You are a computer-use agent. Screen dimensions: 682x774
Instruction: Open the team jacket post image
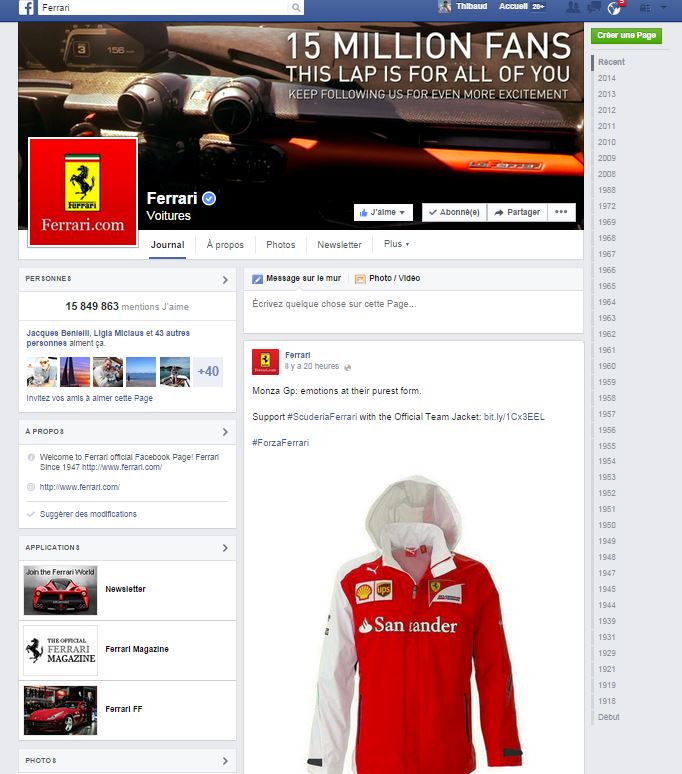(x=414, y=624)
